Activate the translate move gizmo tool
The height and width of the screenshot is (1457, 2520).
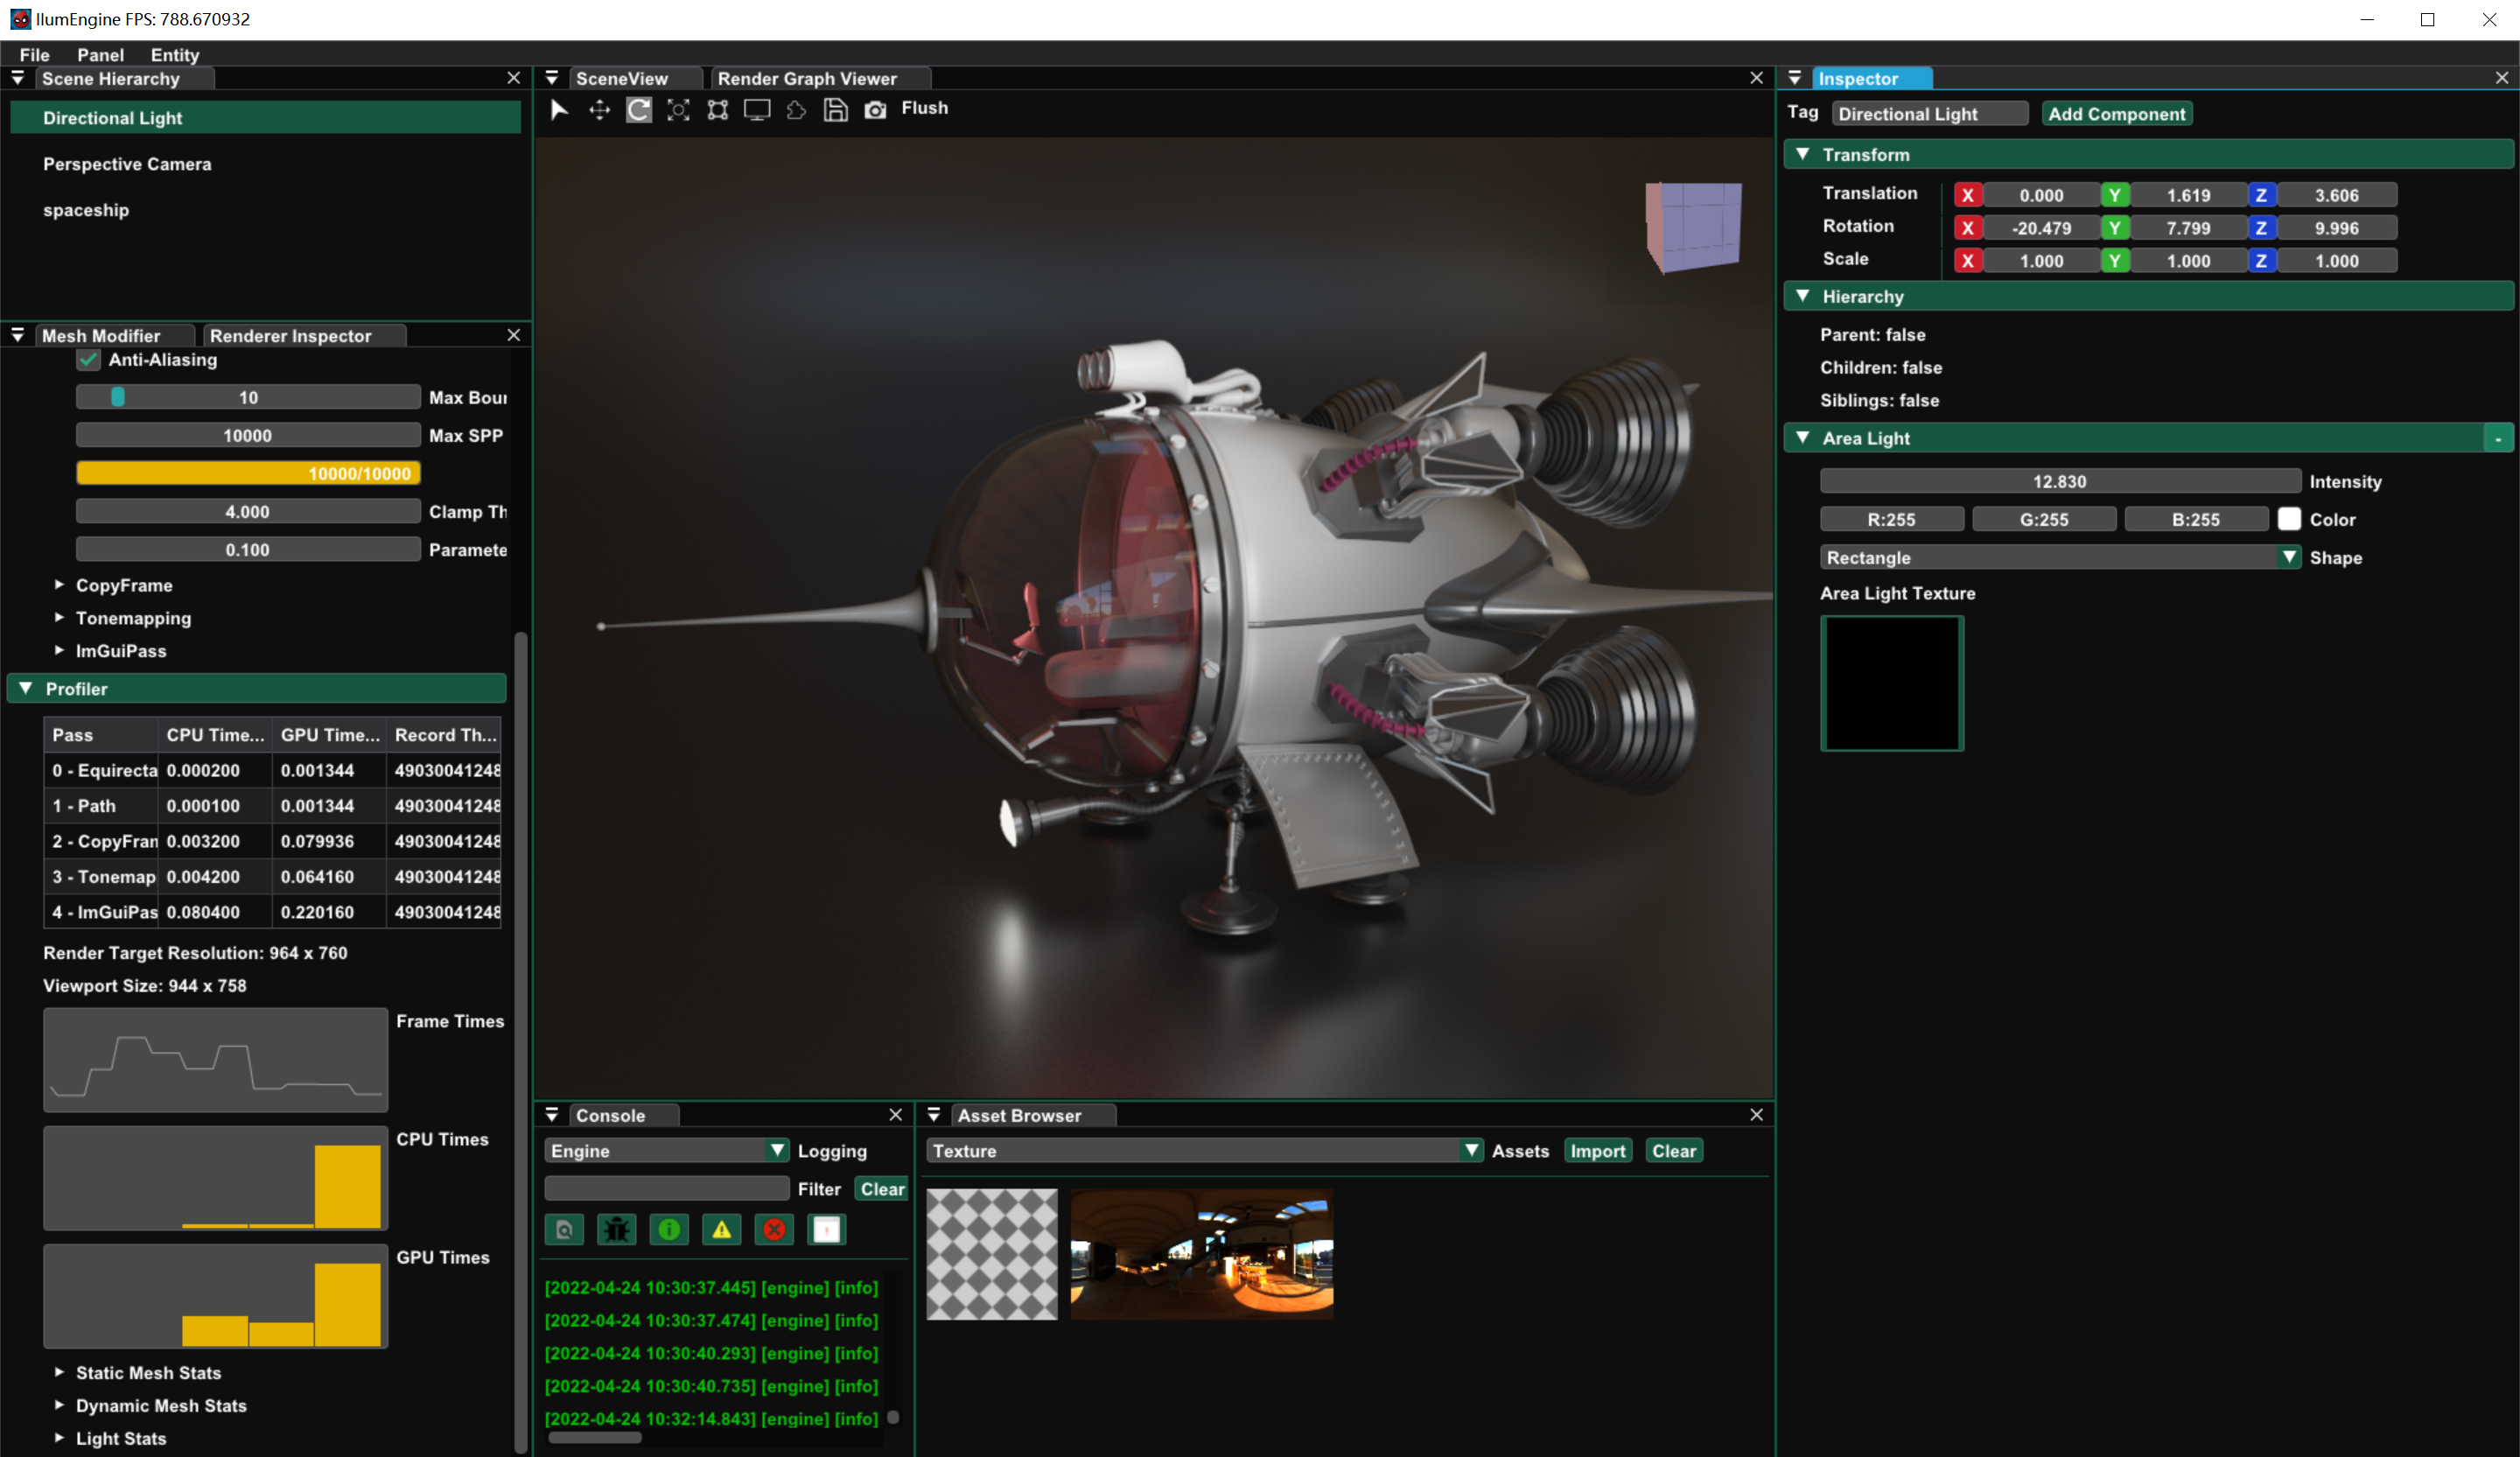pyautogui.click(x=599, y=109)
